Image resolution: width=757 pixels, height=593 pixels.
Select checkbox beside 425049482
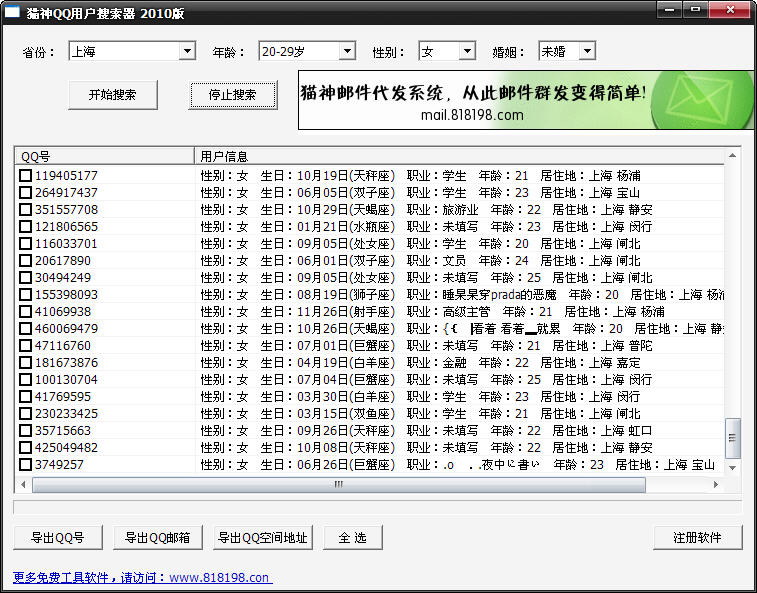(26, 448)
